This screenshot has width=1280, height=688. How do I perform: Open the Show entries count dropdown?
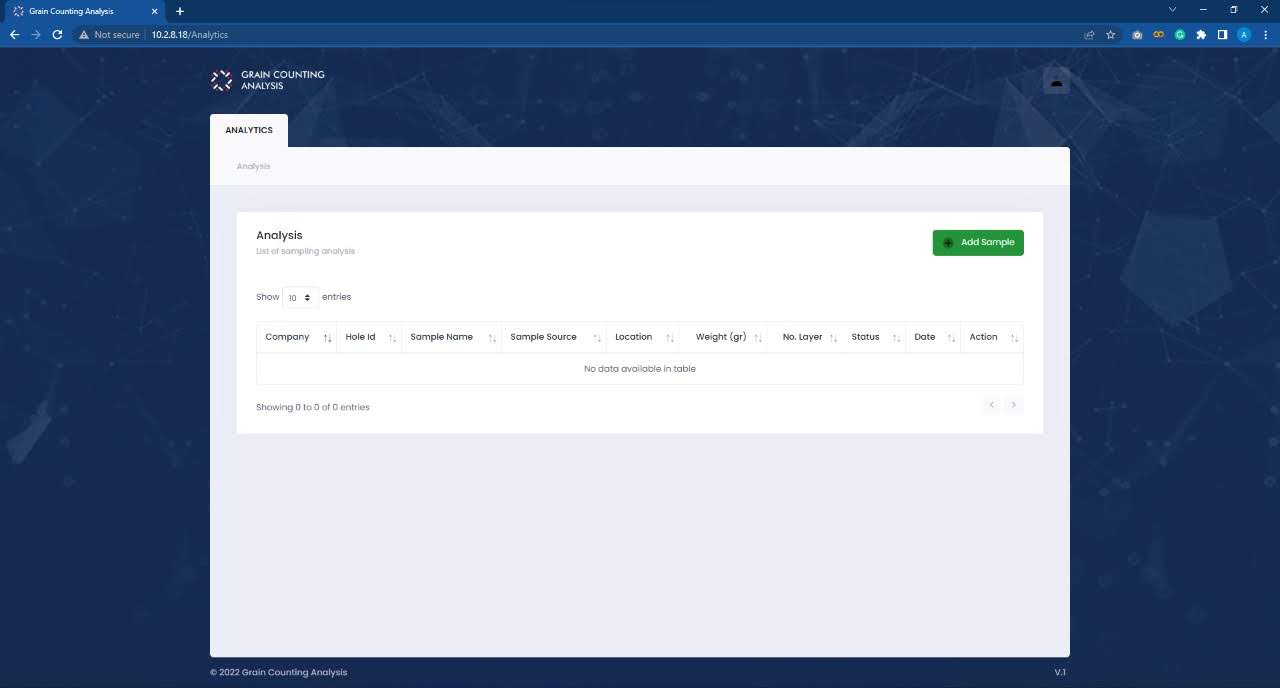tap(300, 298)
